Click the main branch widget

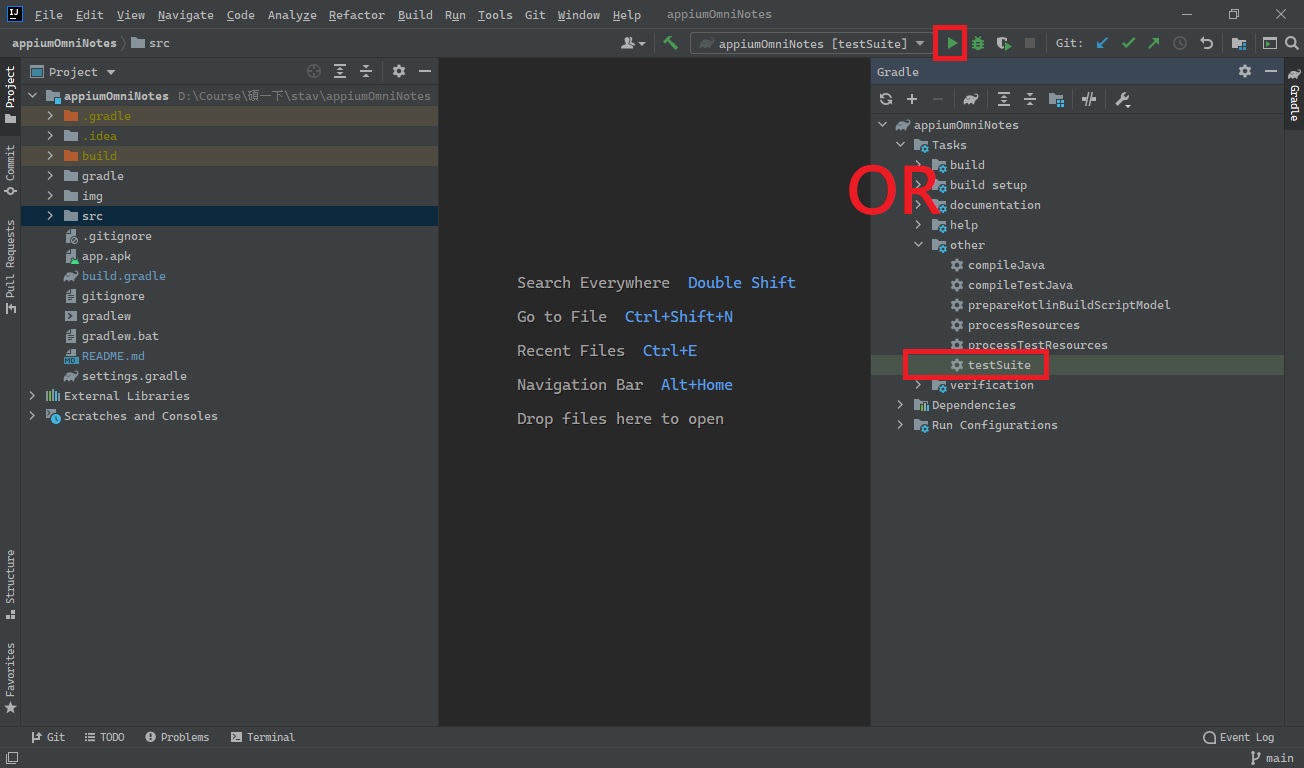tap(1271, 758)
